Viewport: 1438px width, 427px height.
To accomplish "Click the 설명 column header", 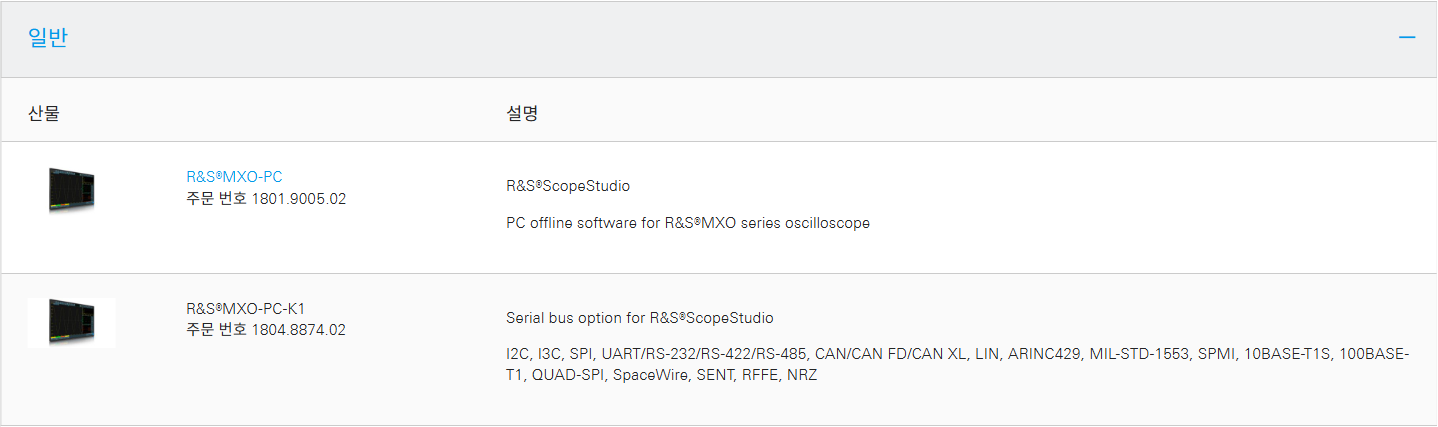I will [x=522, y=113].
